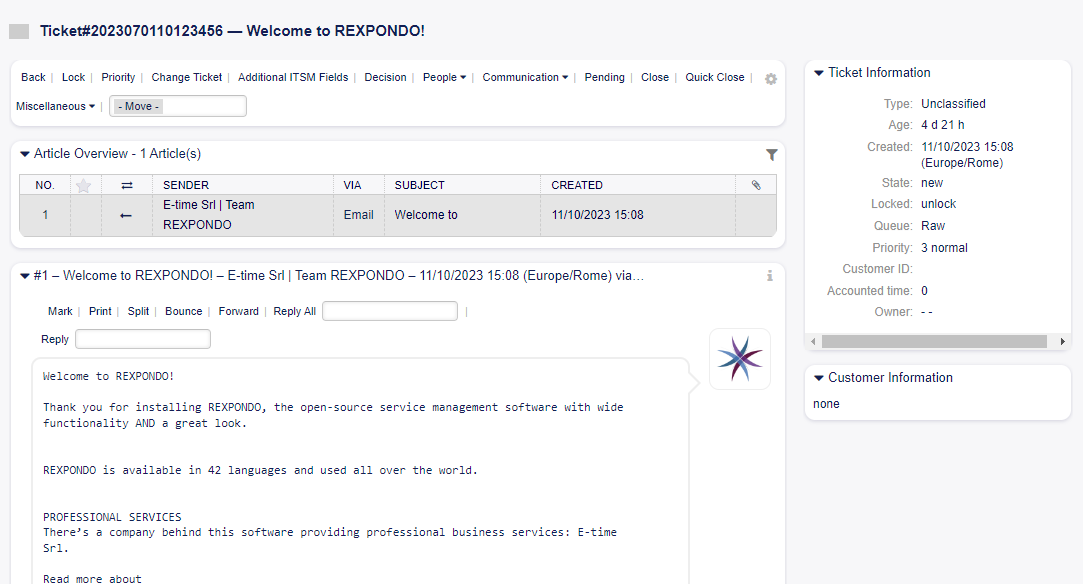Collapse the Customer Information panel
Image resolution: width=1083 pixels, height=584 pixels.
(819, 378)
